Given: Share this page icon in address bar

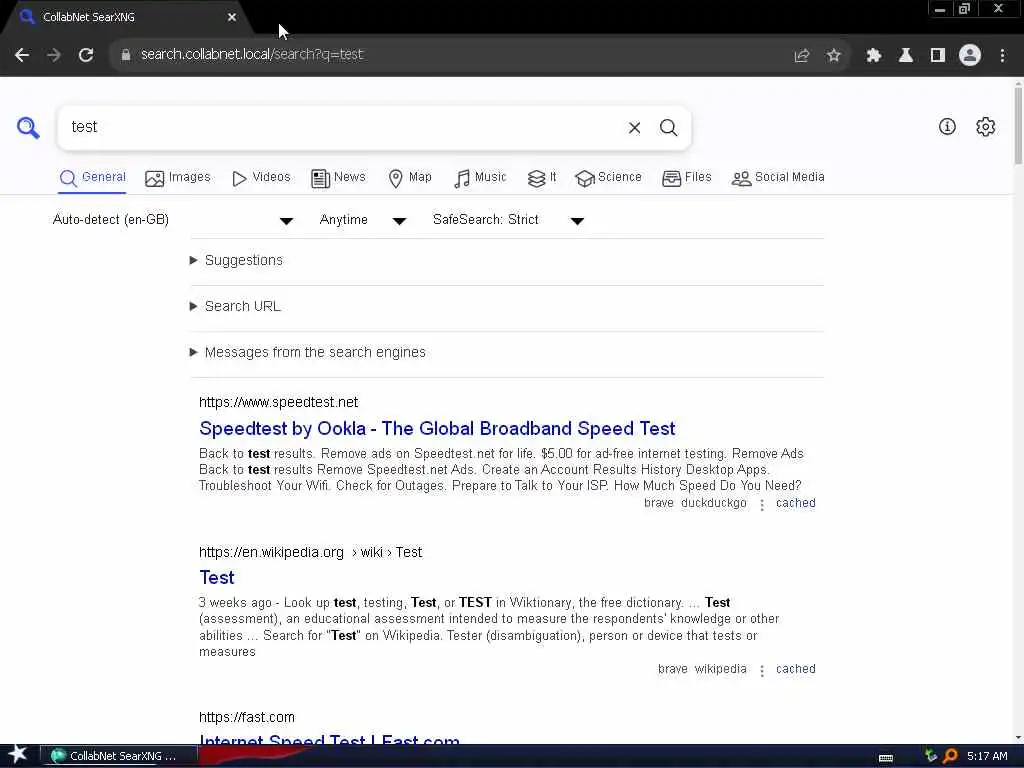Looking at the screenshot, I should [x=802, y=56].
